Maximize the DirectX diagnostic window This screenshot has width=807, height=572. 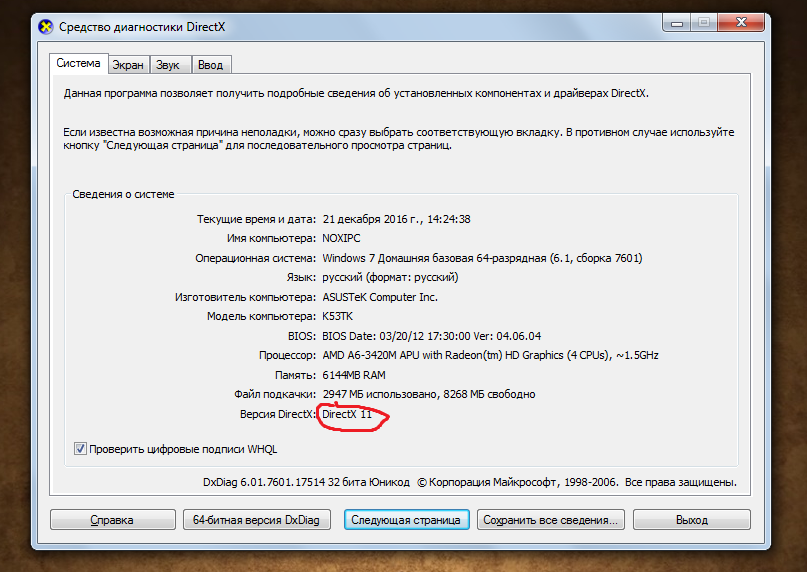(x=704, y=23)
